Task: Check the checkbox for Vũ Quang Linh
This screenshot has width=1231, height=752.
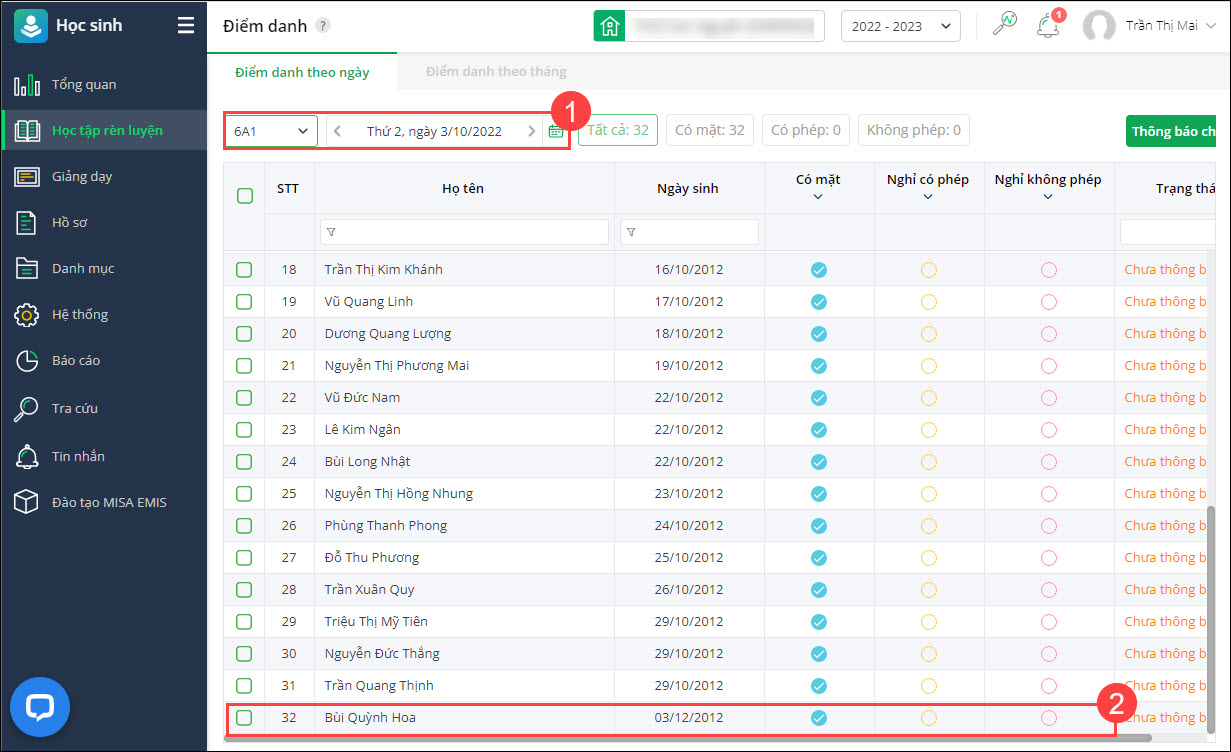Action: pyautogui.click(x=244, y=301)
